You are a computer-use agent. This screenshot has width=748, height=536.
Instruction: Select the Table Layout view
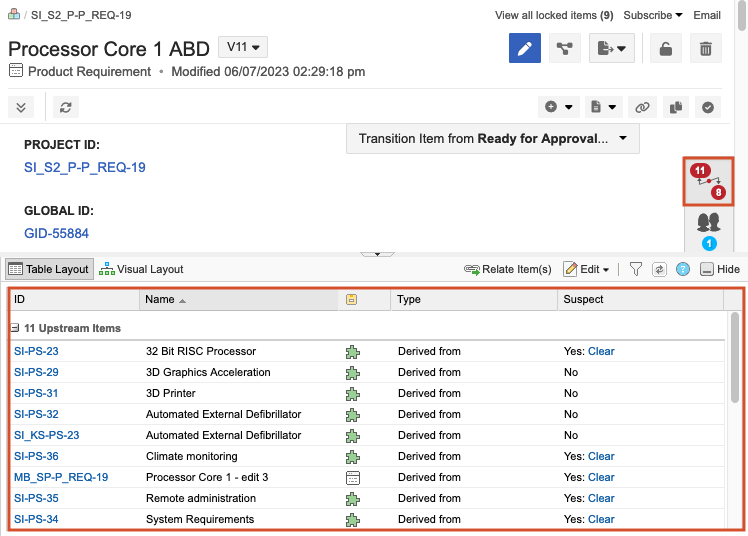(x=49, y=269)
